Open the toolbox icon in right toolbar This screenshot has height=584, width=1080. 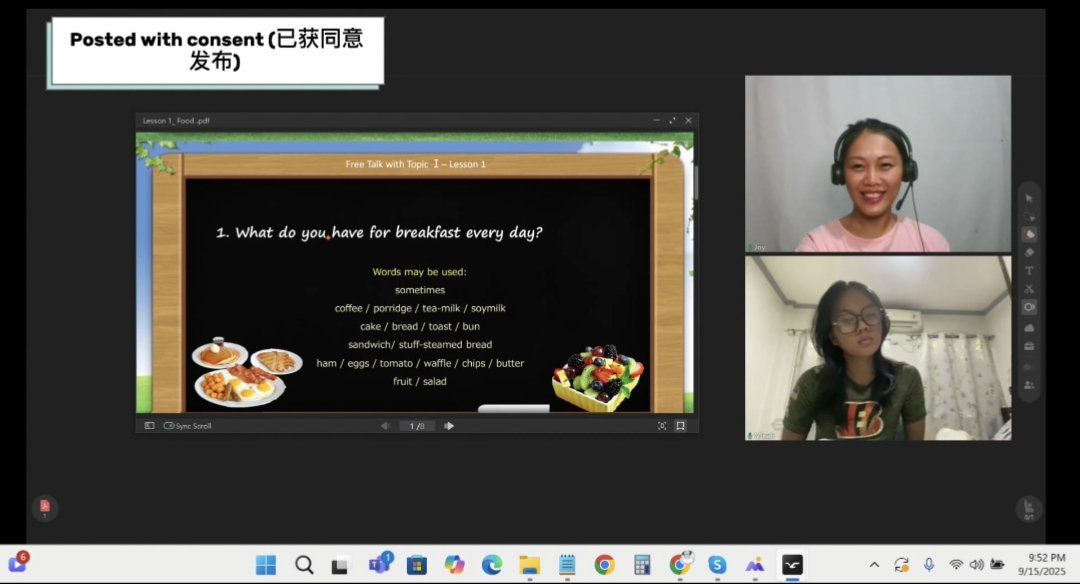point(1029,346)
